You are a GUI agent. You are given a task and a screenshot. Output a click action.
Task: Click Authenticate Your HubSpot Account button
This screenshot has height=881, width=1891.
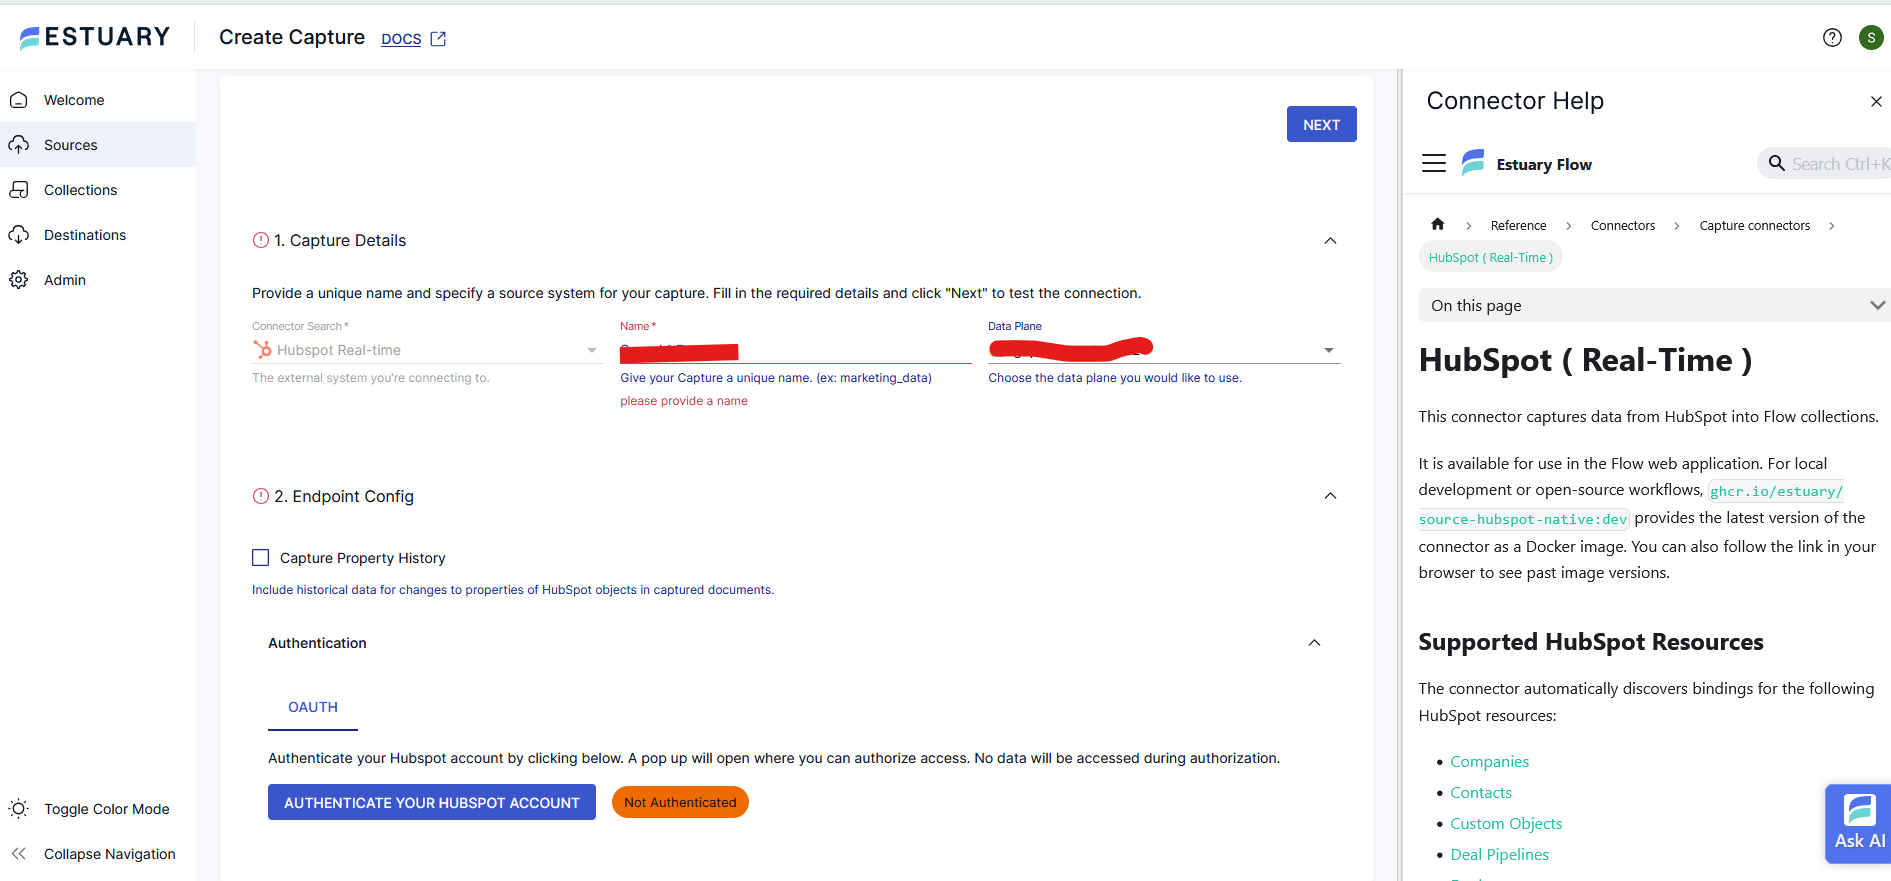coord(432,802)
